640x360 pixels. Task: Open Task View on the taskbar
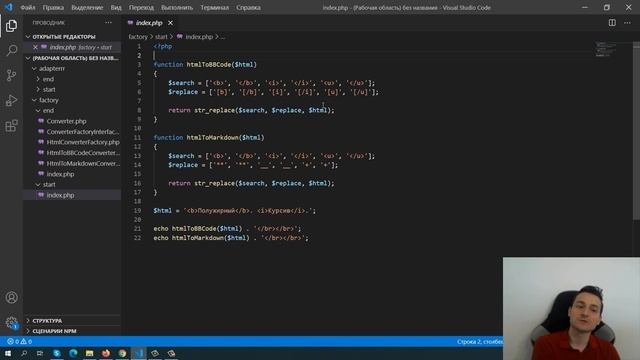[x=40, y=353]
